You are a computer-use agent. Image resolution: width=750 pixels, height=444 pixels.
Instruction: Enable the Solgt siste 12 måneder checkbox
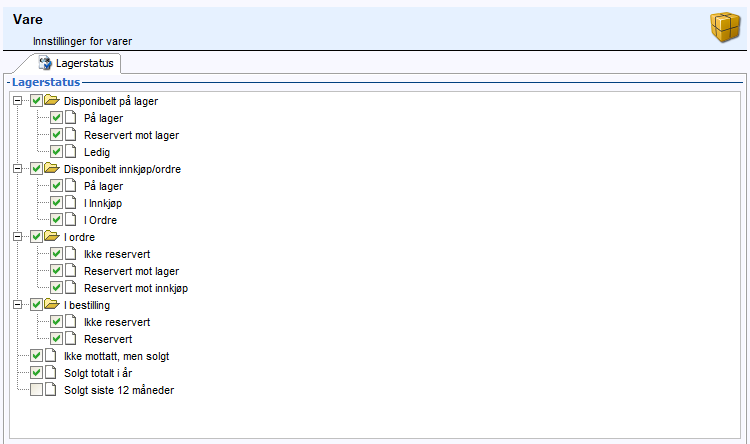point(36,389)
